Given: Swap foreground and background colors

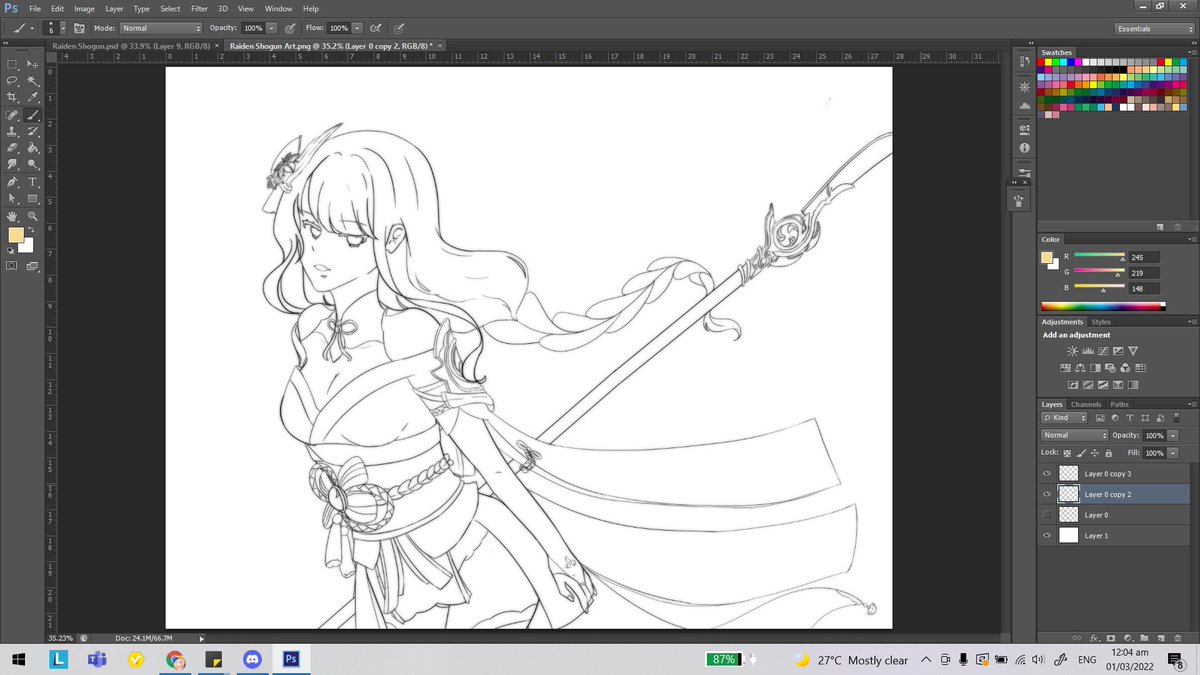Looking at the screenshot, I should pos(31,230).
